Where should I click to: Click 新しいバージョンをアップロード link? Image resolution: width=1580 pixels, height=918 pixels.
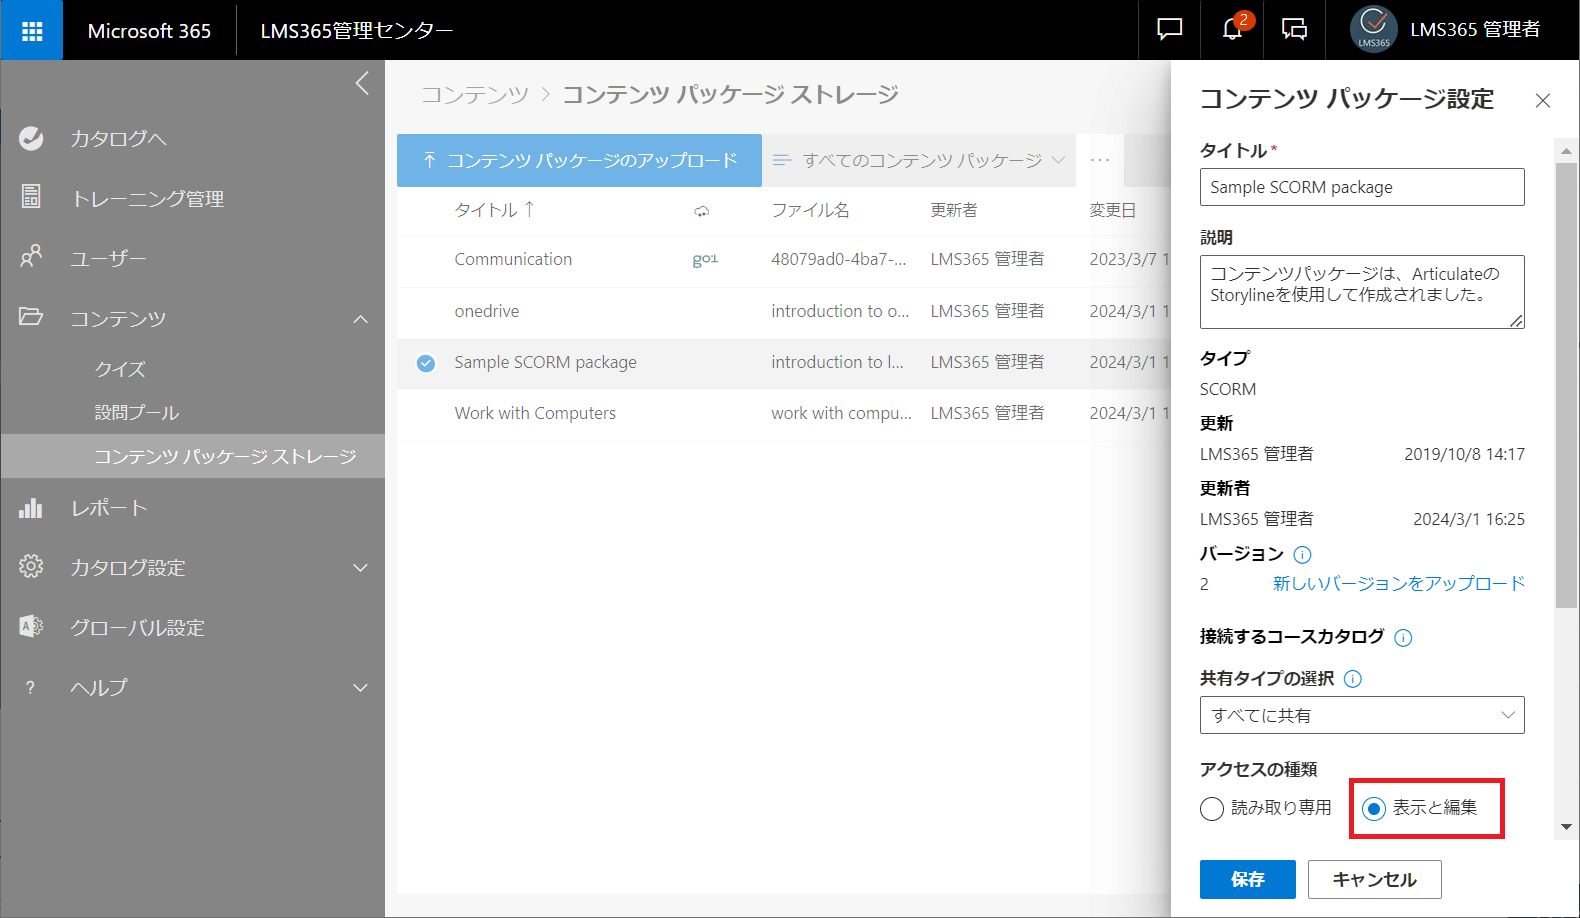[x=1398, y=584]
